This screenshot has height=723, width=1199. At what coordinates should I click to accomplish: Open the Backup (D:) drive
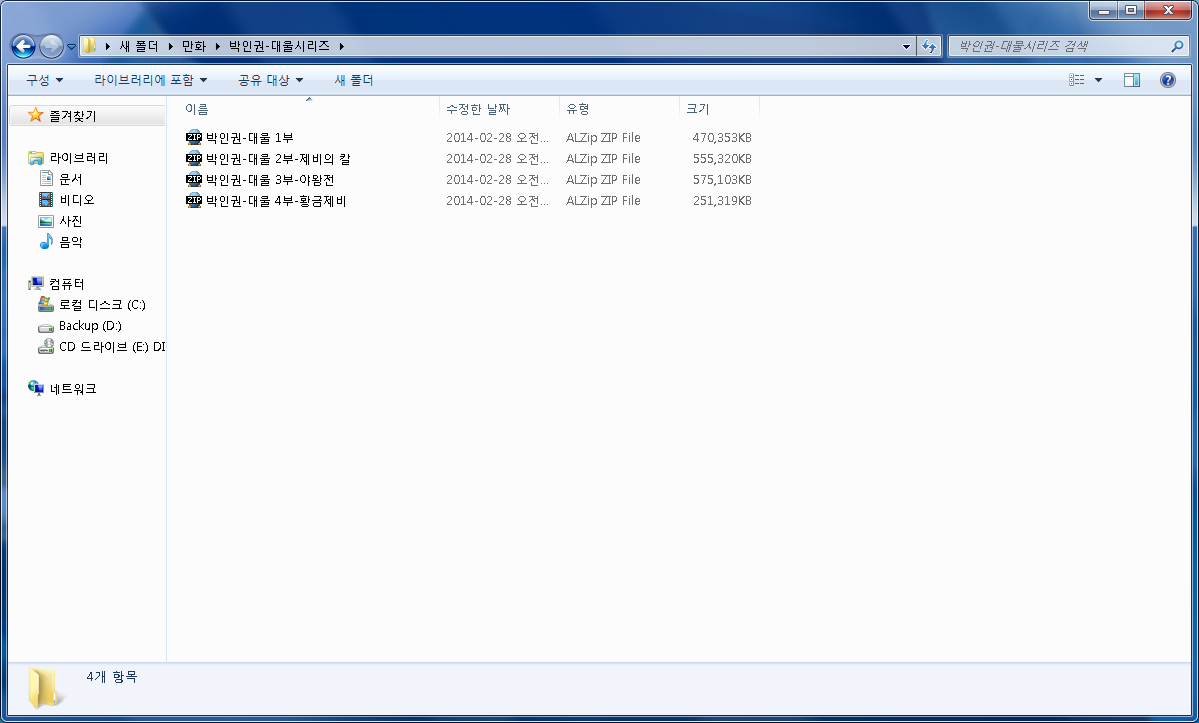pyautogui.click(x=89, y=326)
